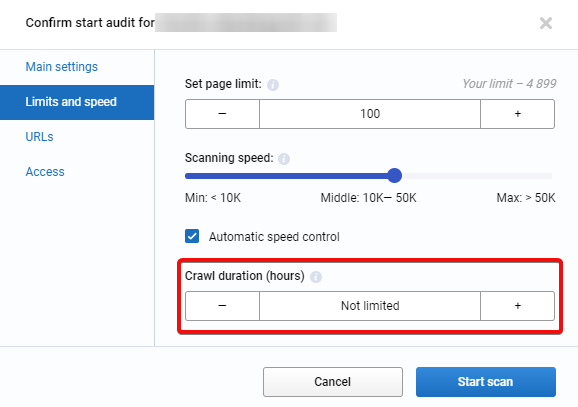Set scanning speed slider to maximum end
This screenshot has width=578, height=407.
click(551, 176)
